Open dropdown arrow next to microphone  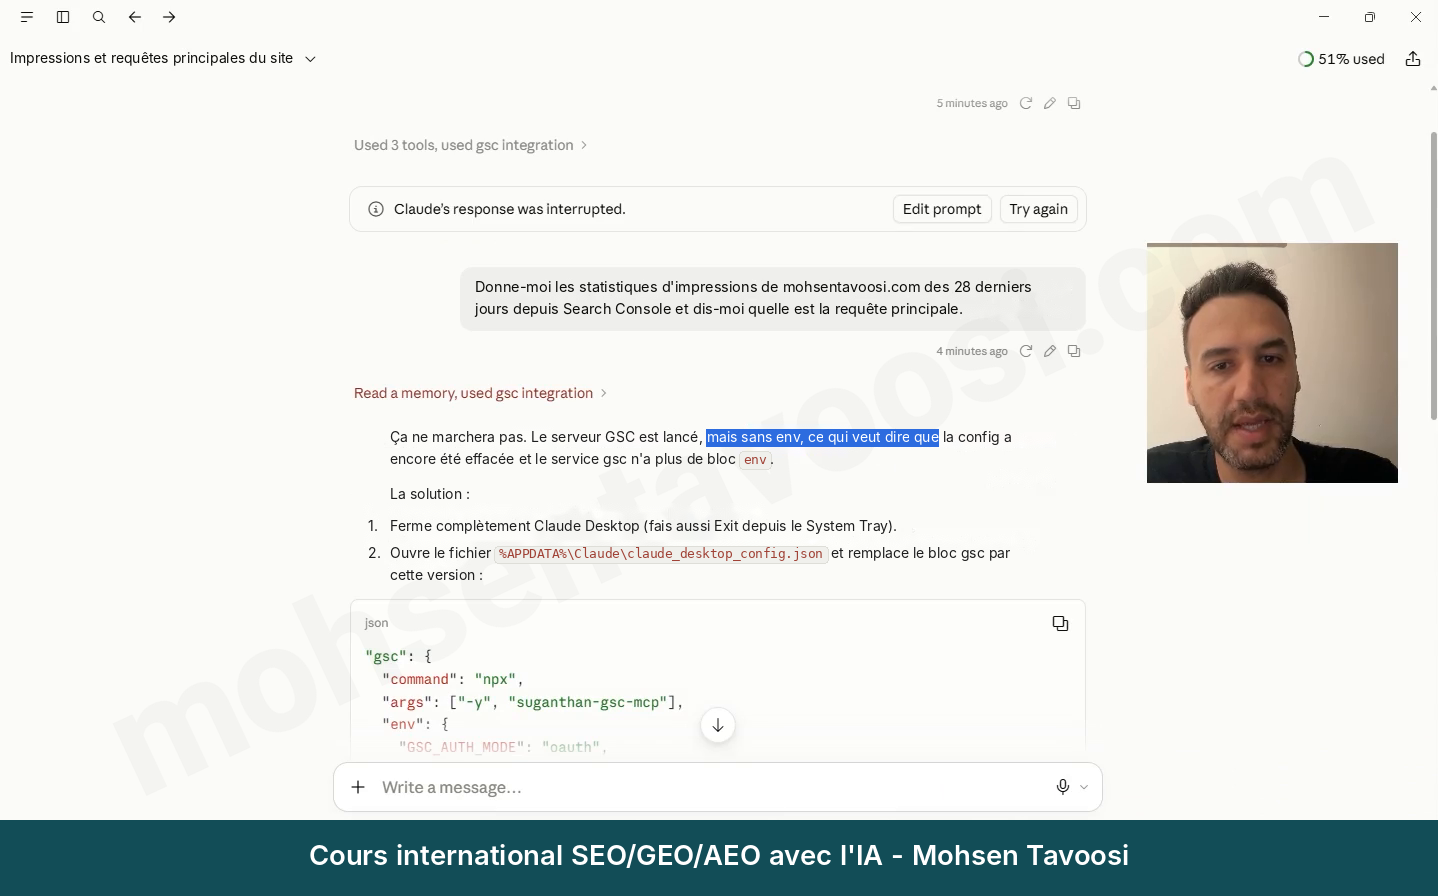click(x=1084, y=787)
